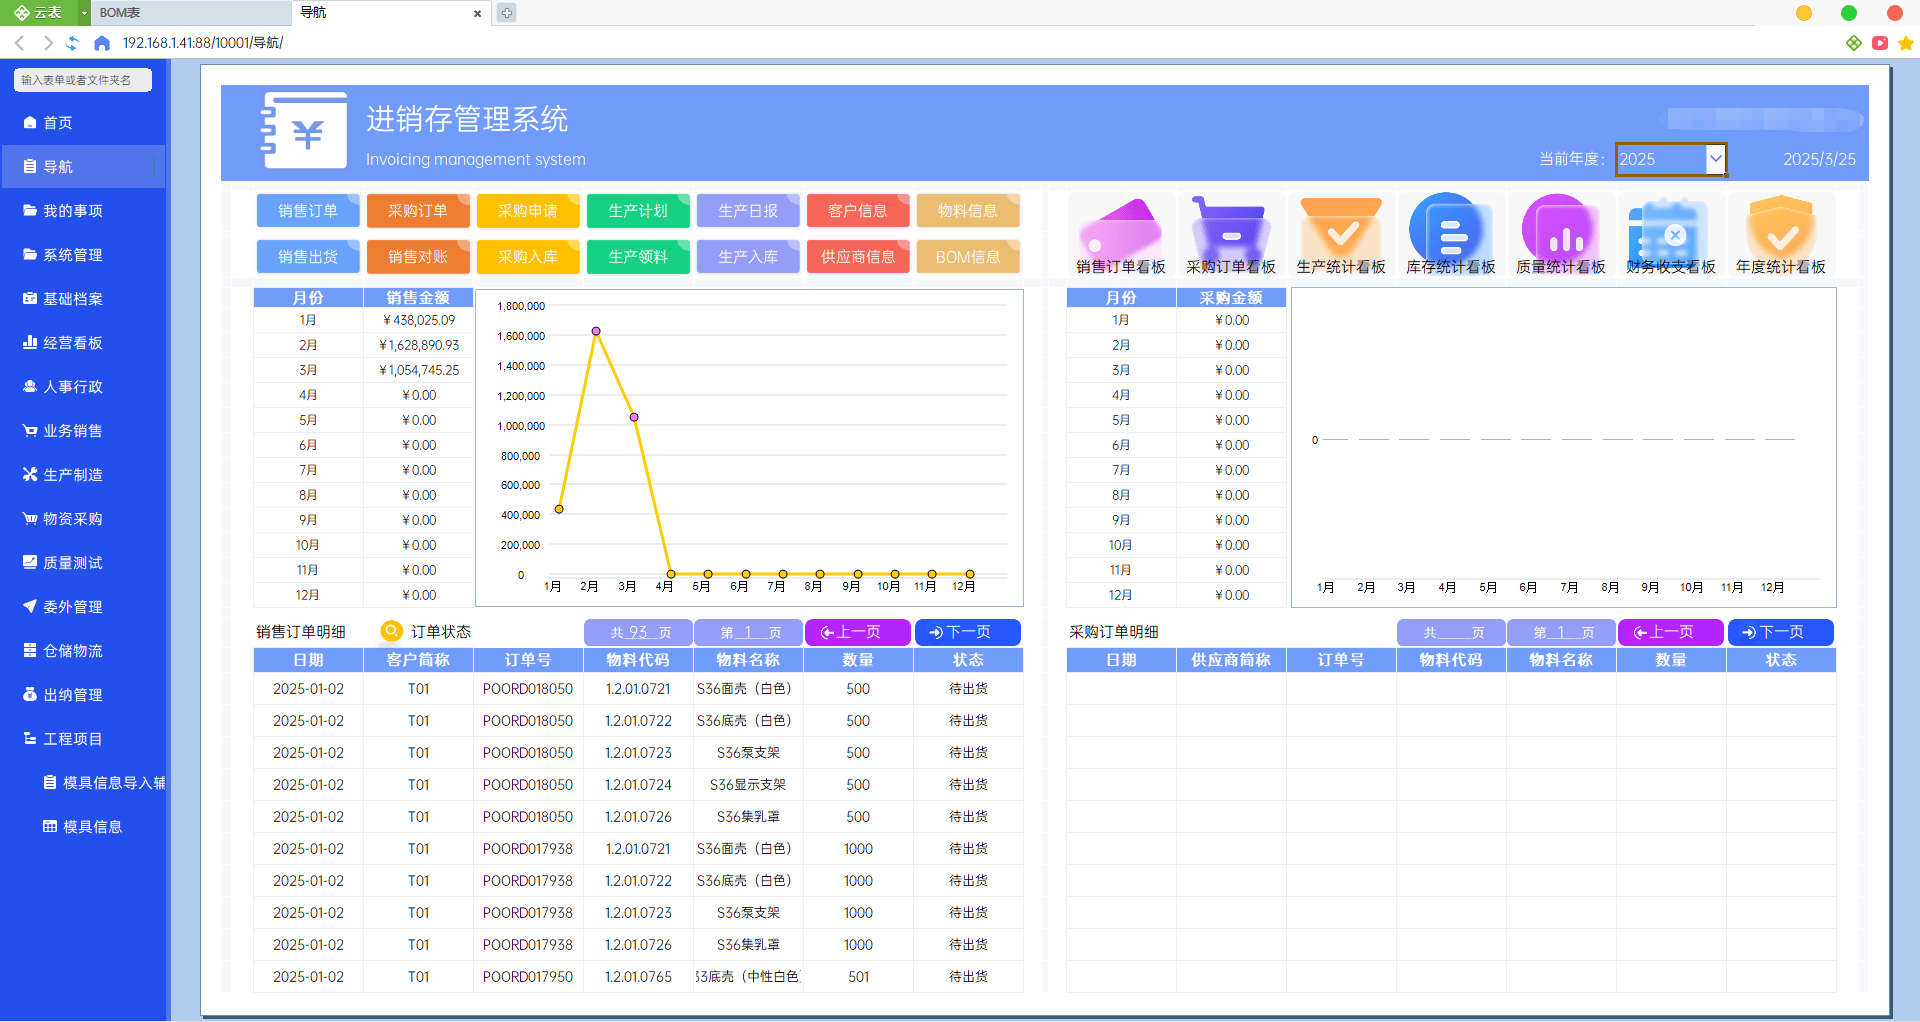Expand the current year dropdown arrow
Screen dimensions: 1920x1022
1715,159
